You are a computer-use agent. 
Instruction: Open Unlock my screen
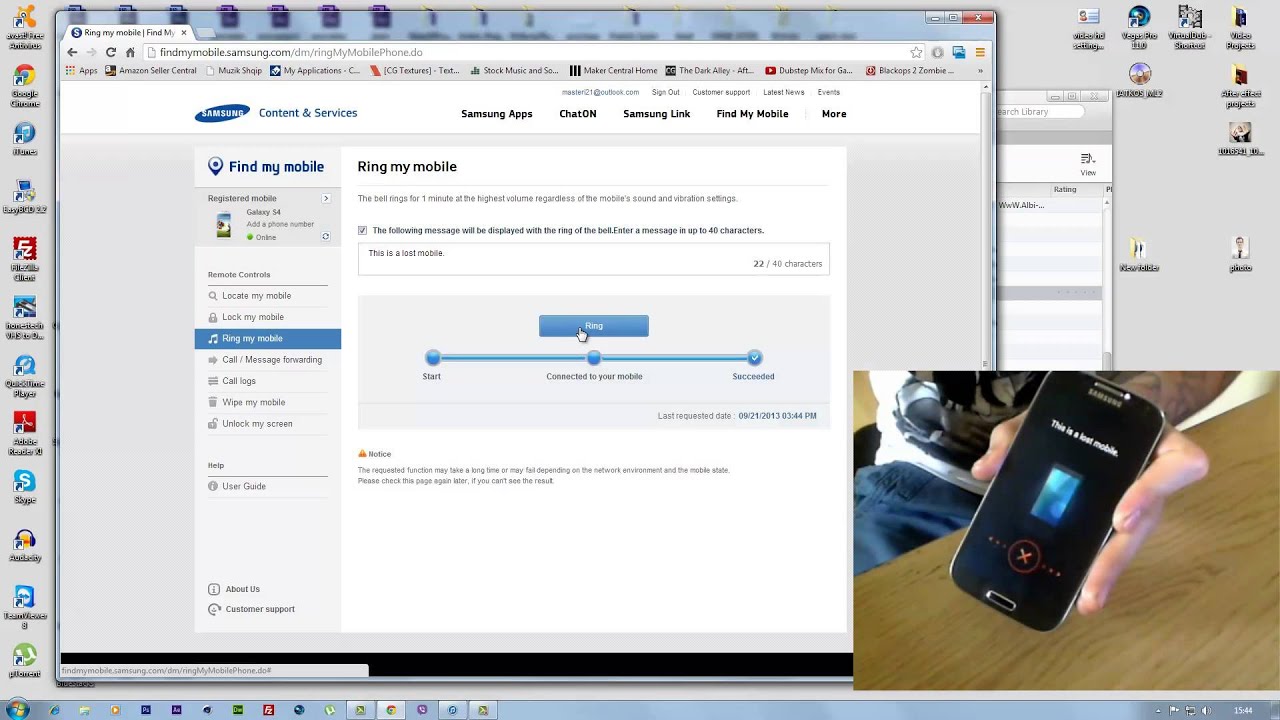257,424
